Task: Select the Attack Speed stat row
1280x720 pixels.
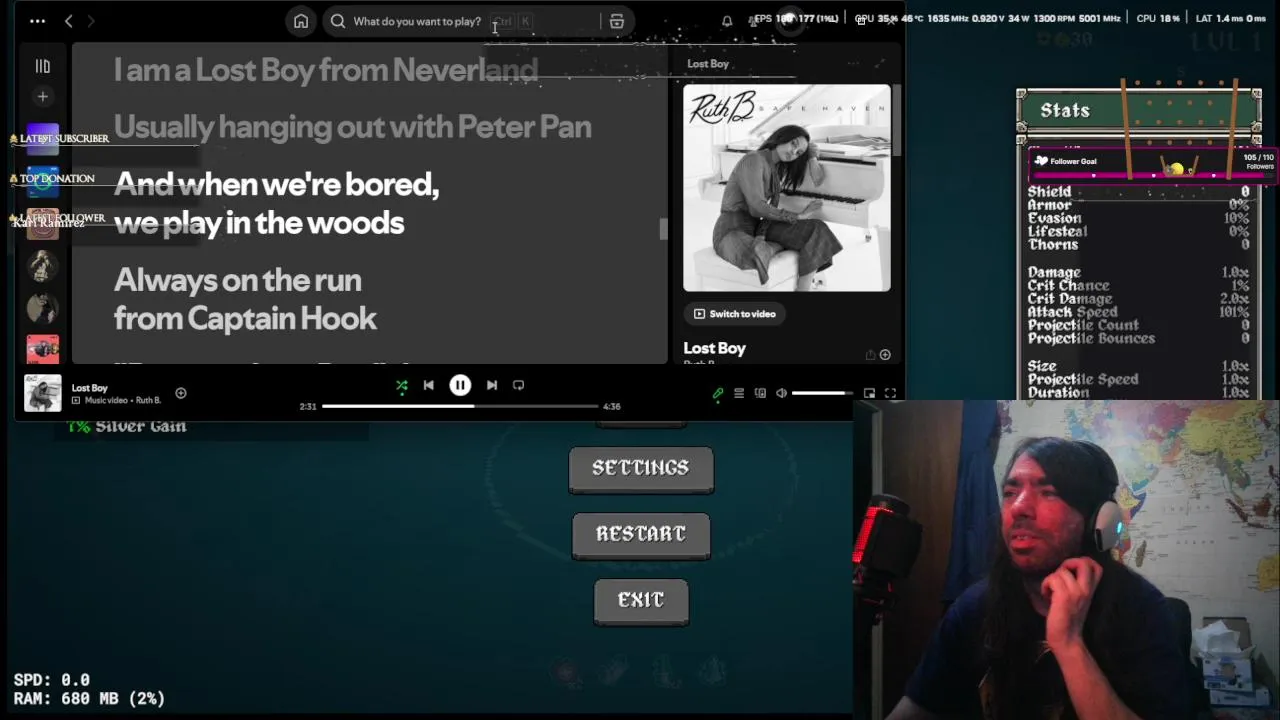Action: click(x=1138, y=312)
